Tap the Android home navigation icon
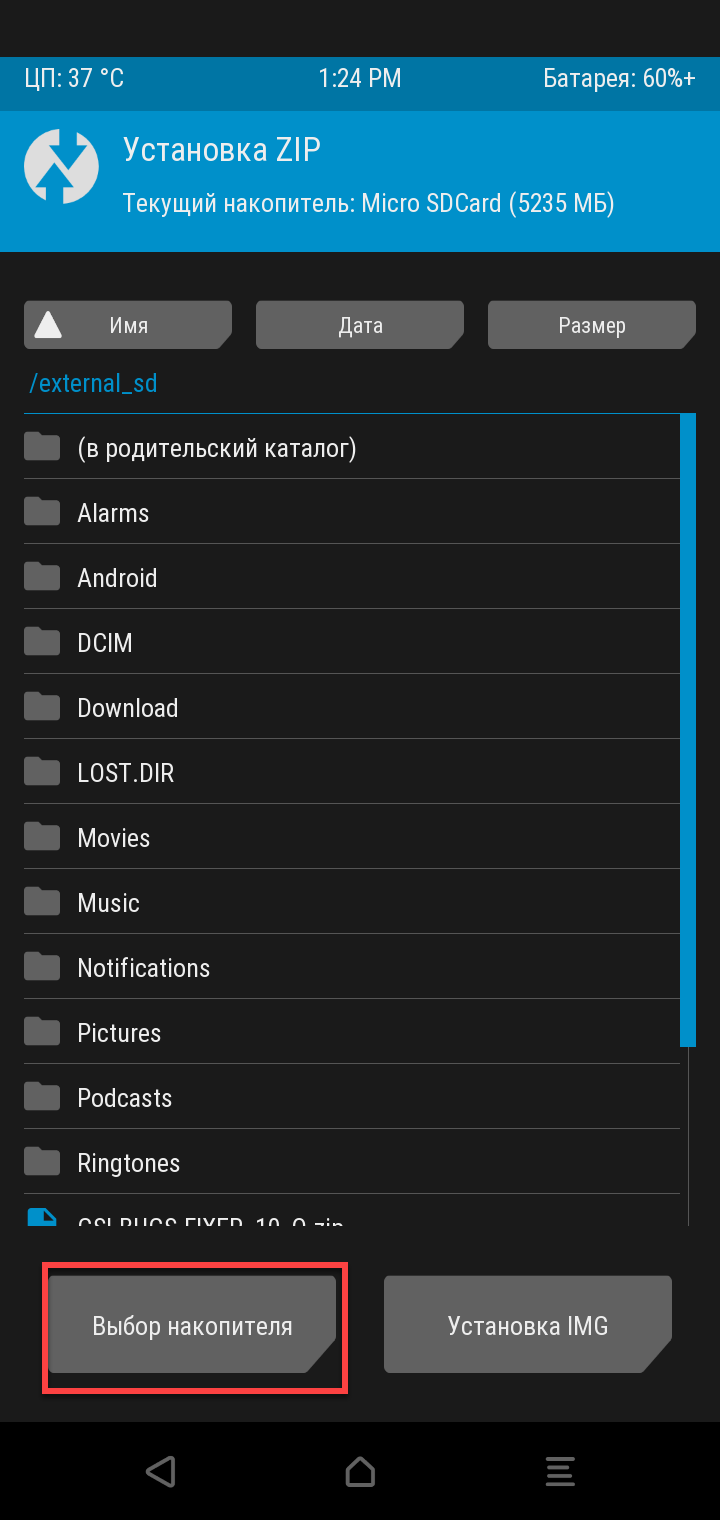The image size is (720, 1520). (360, 1471)
